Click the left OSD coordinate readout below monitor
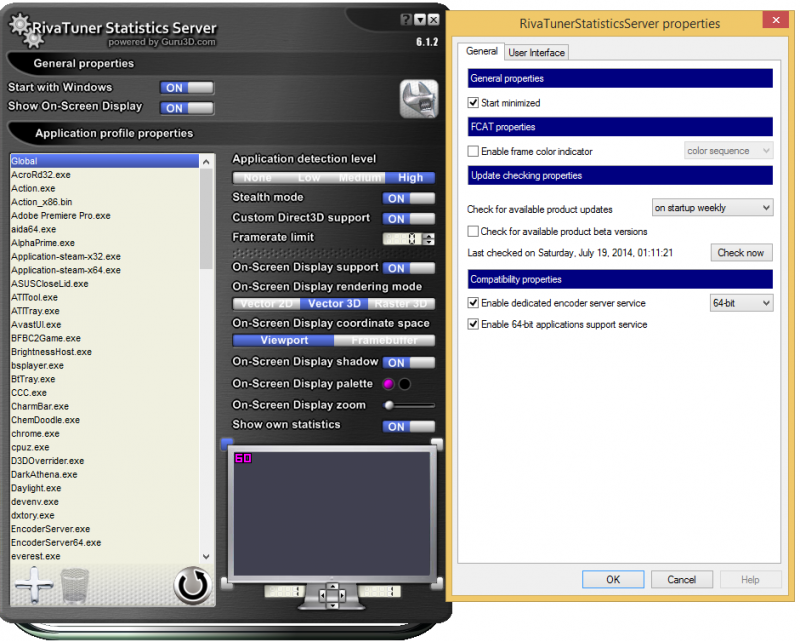The width and height of the screenshot is (800, 641). [284, 591]
